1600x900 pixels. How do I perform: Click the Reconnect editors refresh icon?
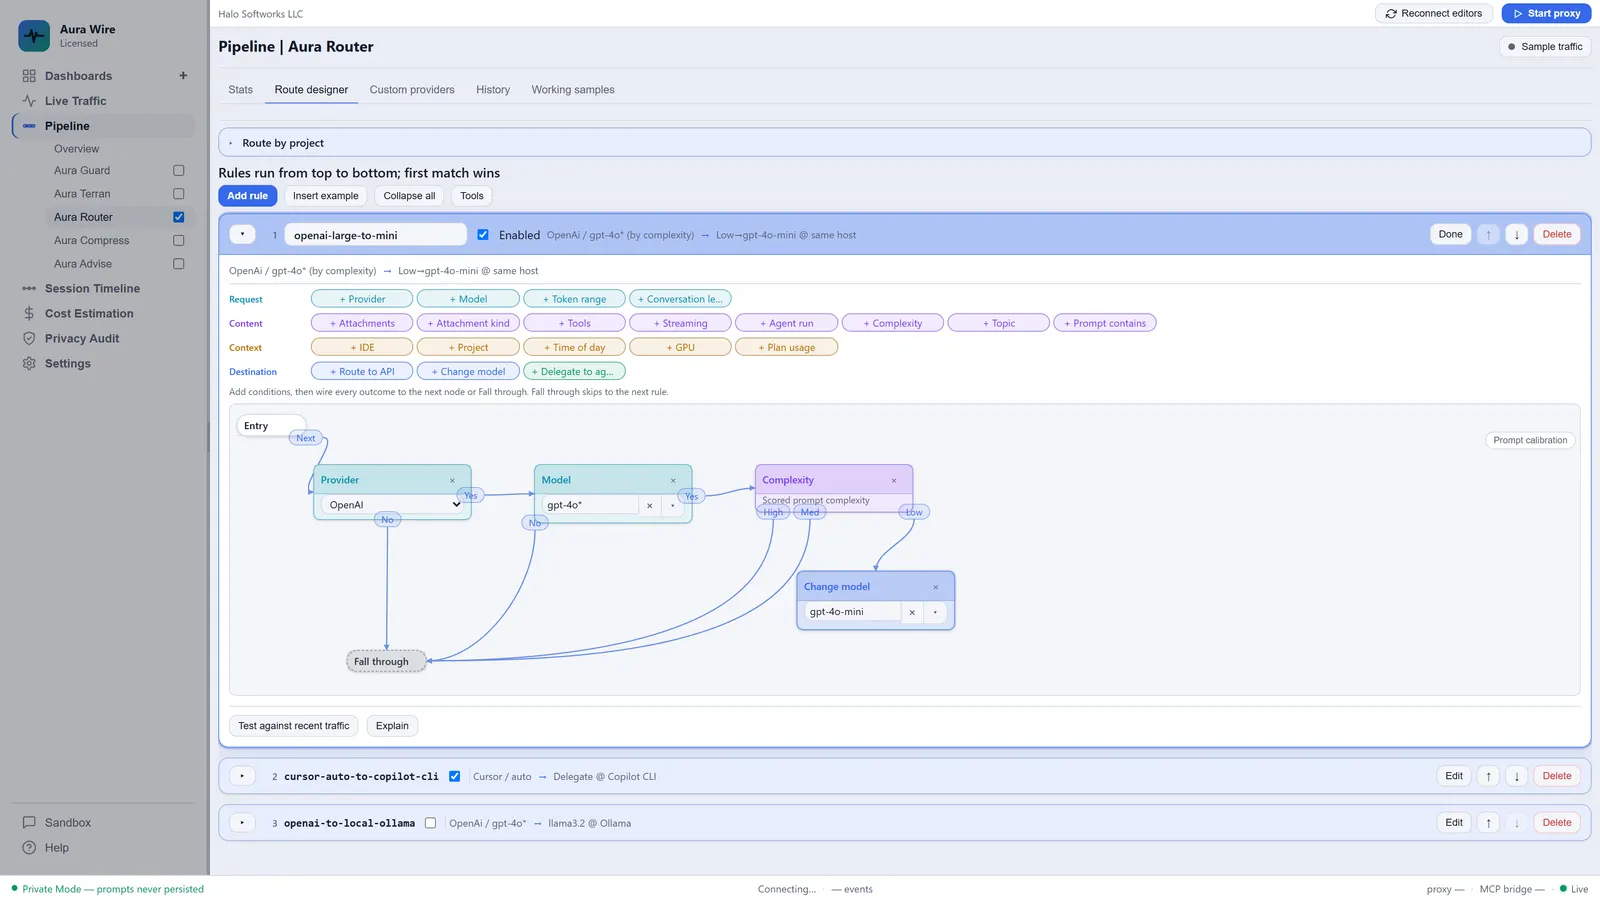[x=1391, y=14]
